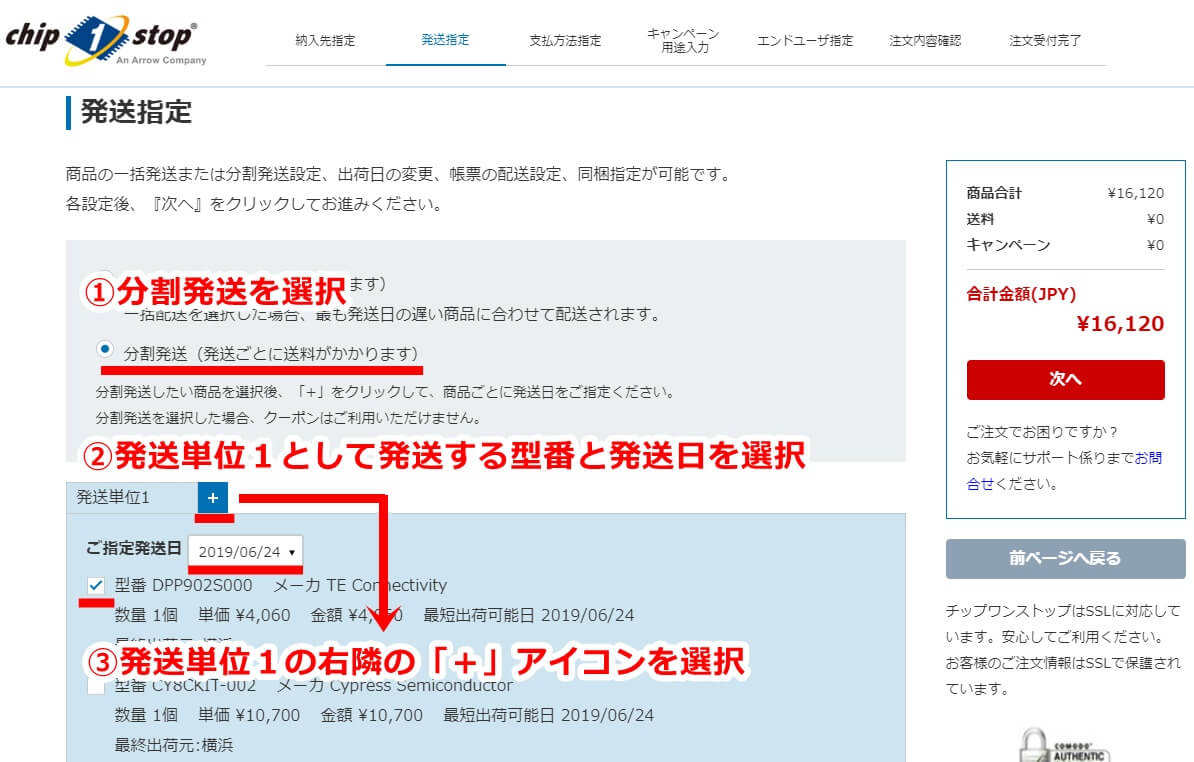Screen dimensions: 1194x762
Task: Click the 発送単位1 section header
Action: pyautogui.click(x=113, y=498)
